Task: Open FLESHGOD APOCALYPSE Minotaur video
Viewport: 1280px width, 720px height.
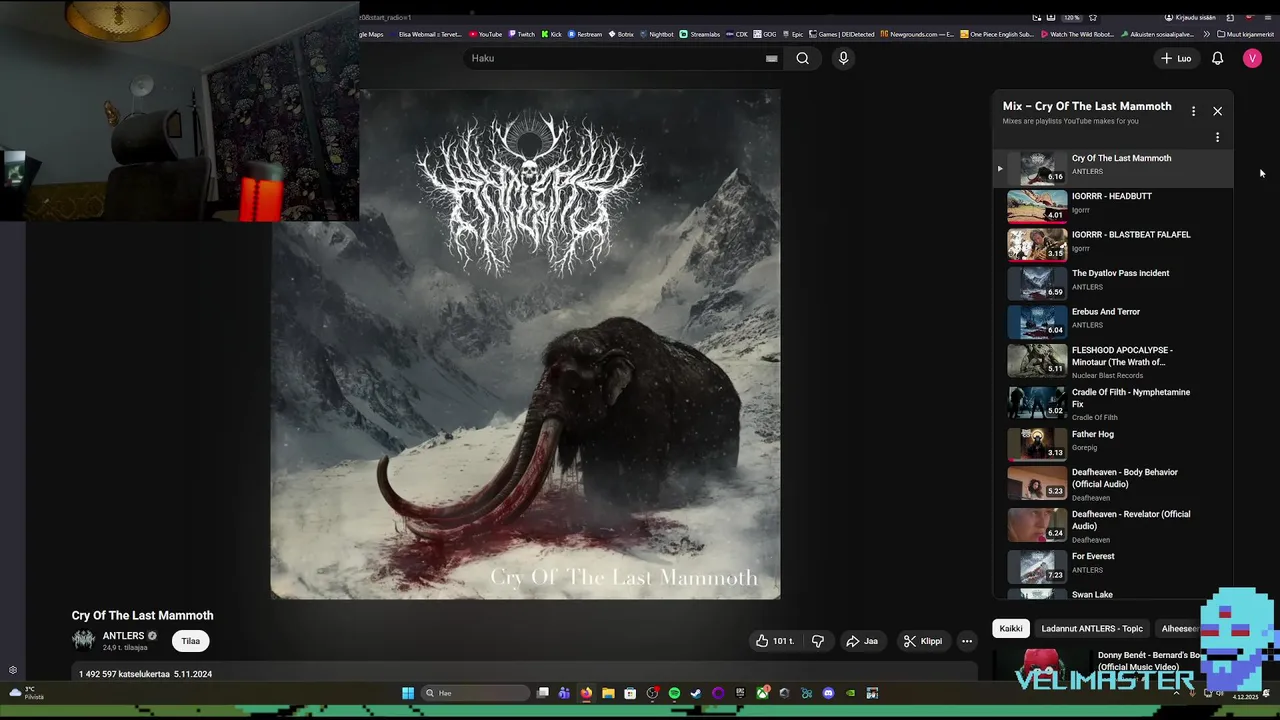Action: pyautogui.click(x=1113, y=362)
